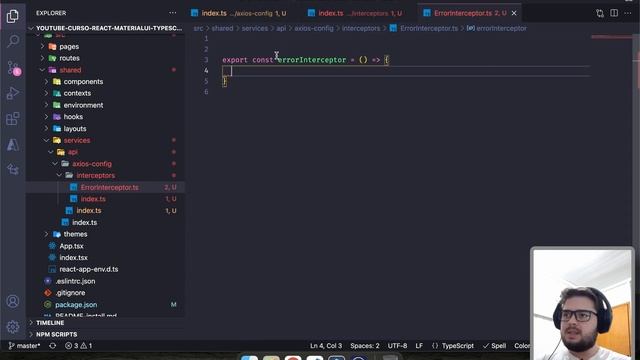Expand the NPM SCRIPTS section

(x=106, y=334)
